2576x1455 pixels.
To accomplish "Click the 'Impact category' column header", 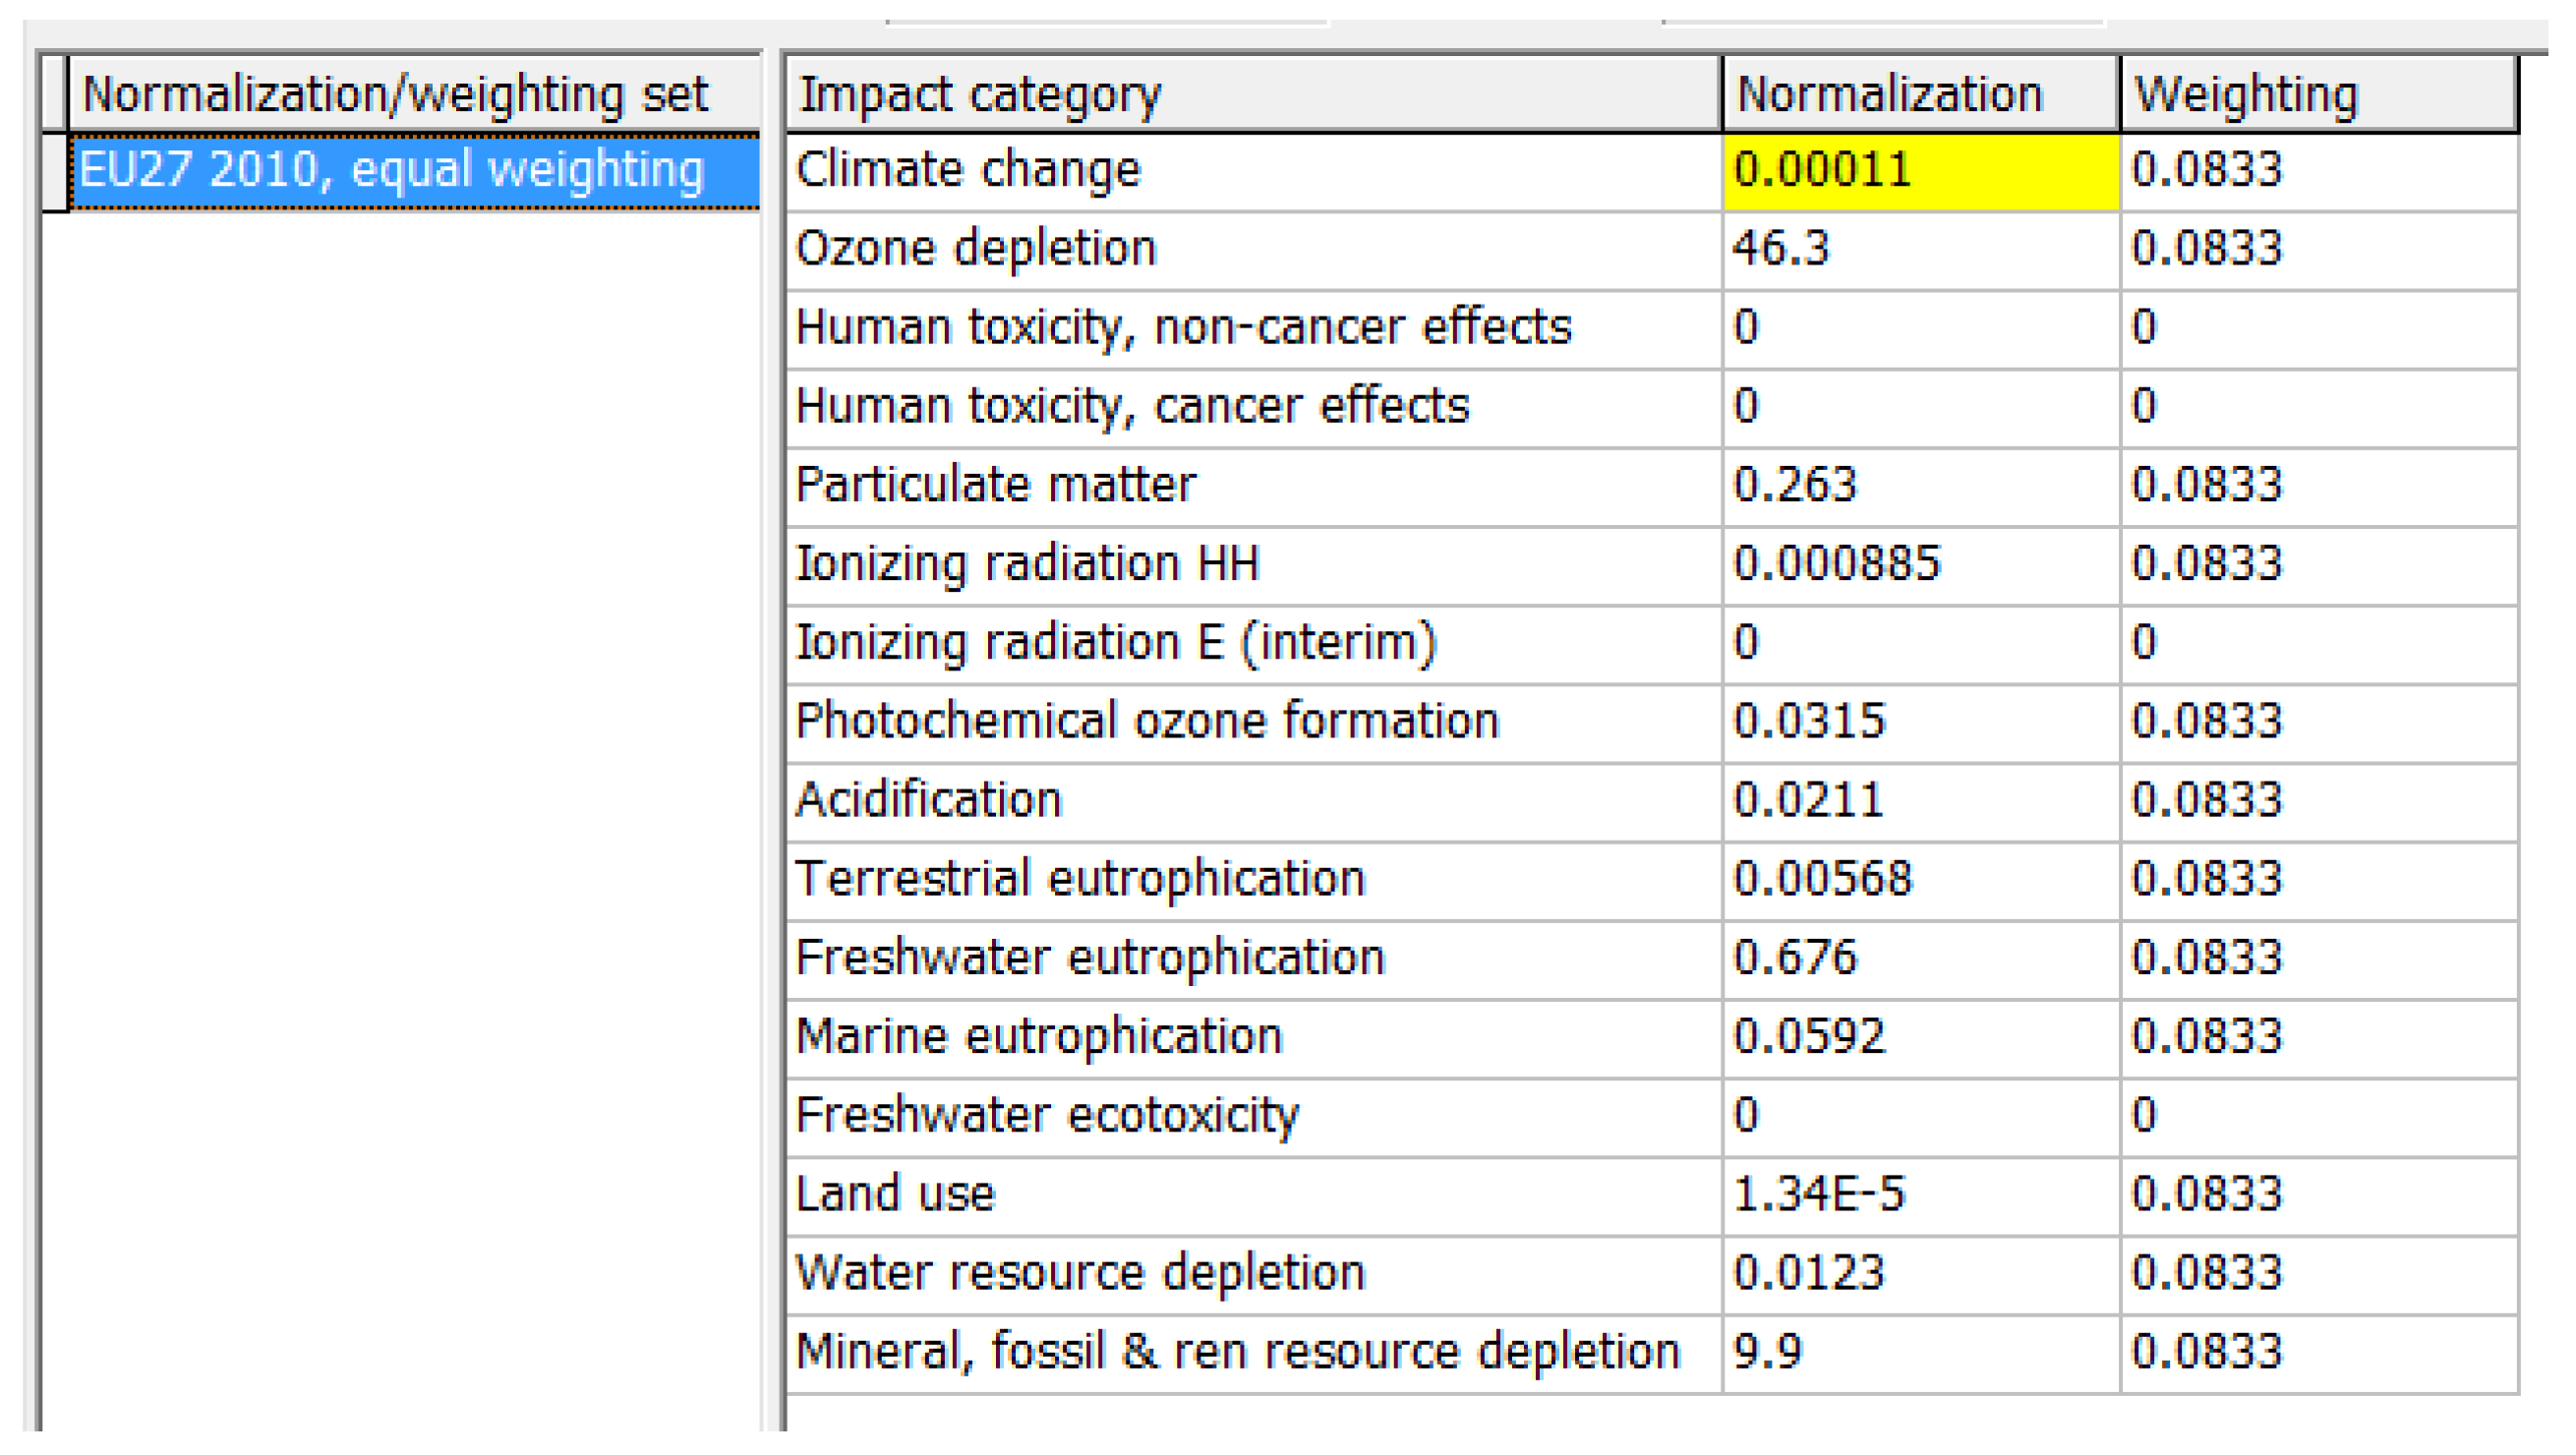I will (1254, 95).
